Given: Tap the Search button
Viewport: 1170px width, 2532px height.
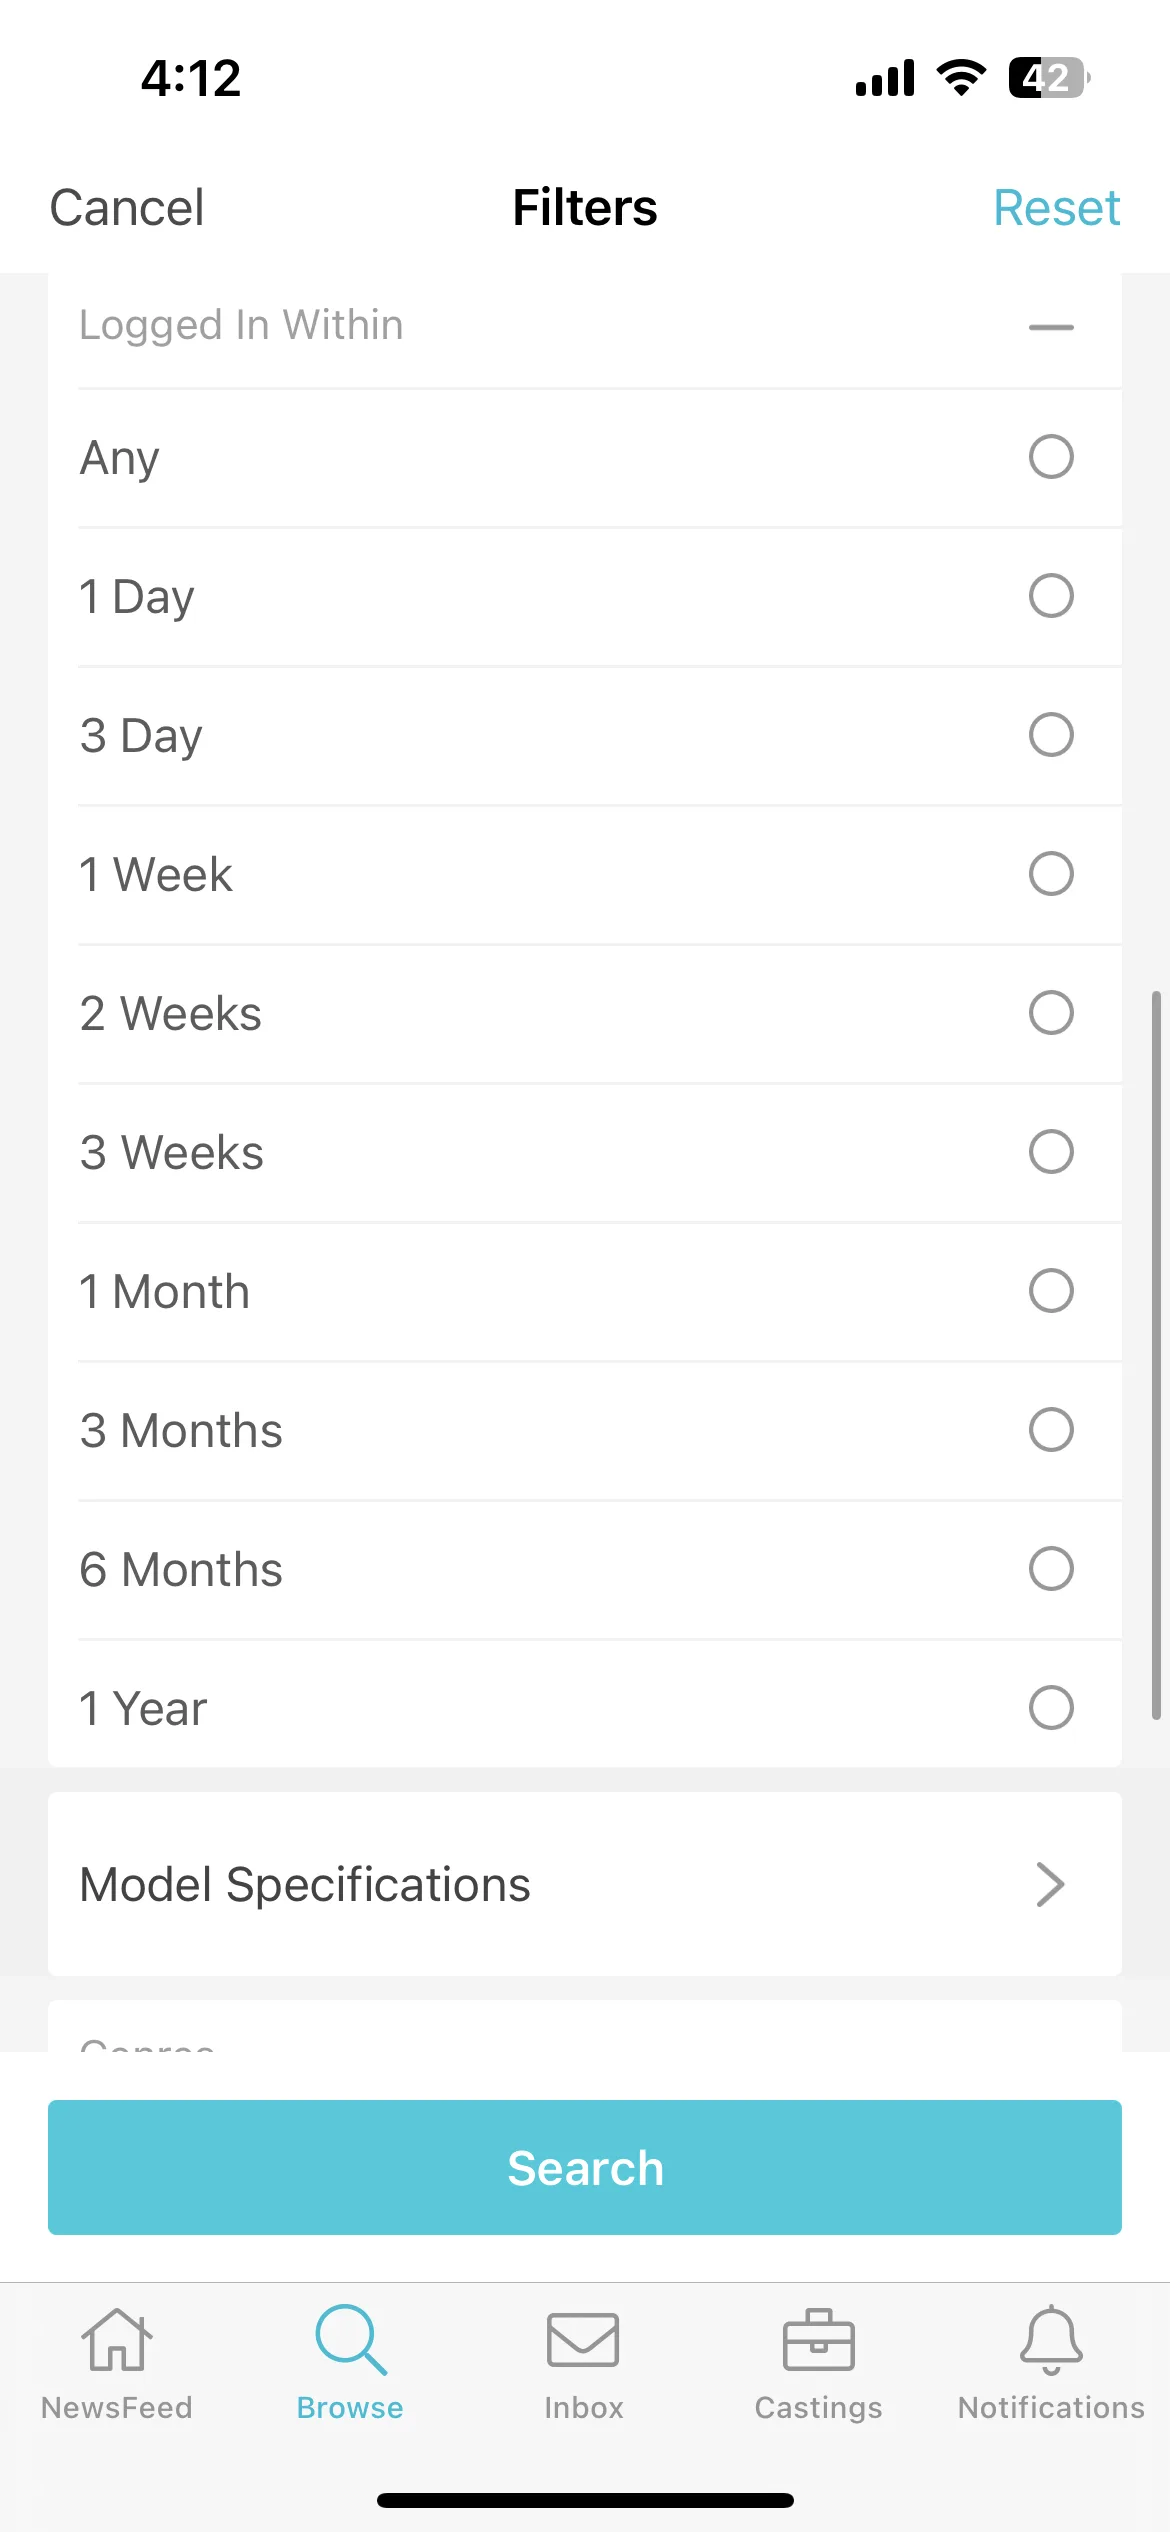Looking at the screenshot, I should tap(585, 2167).
